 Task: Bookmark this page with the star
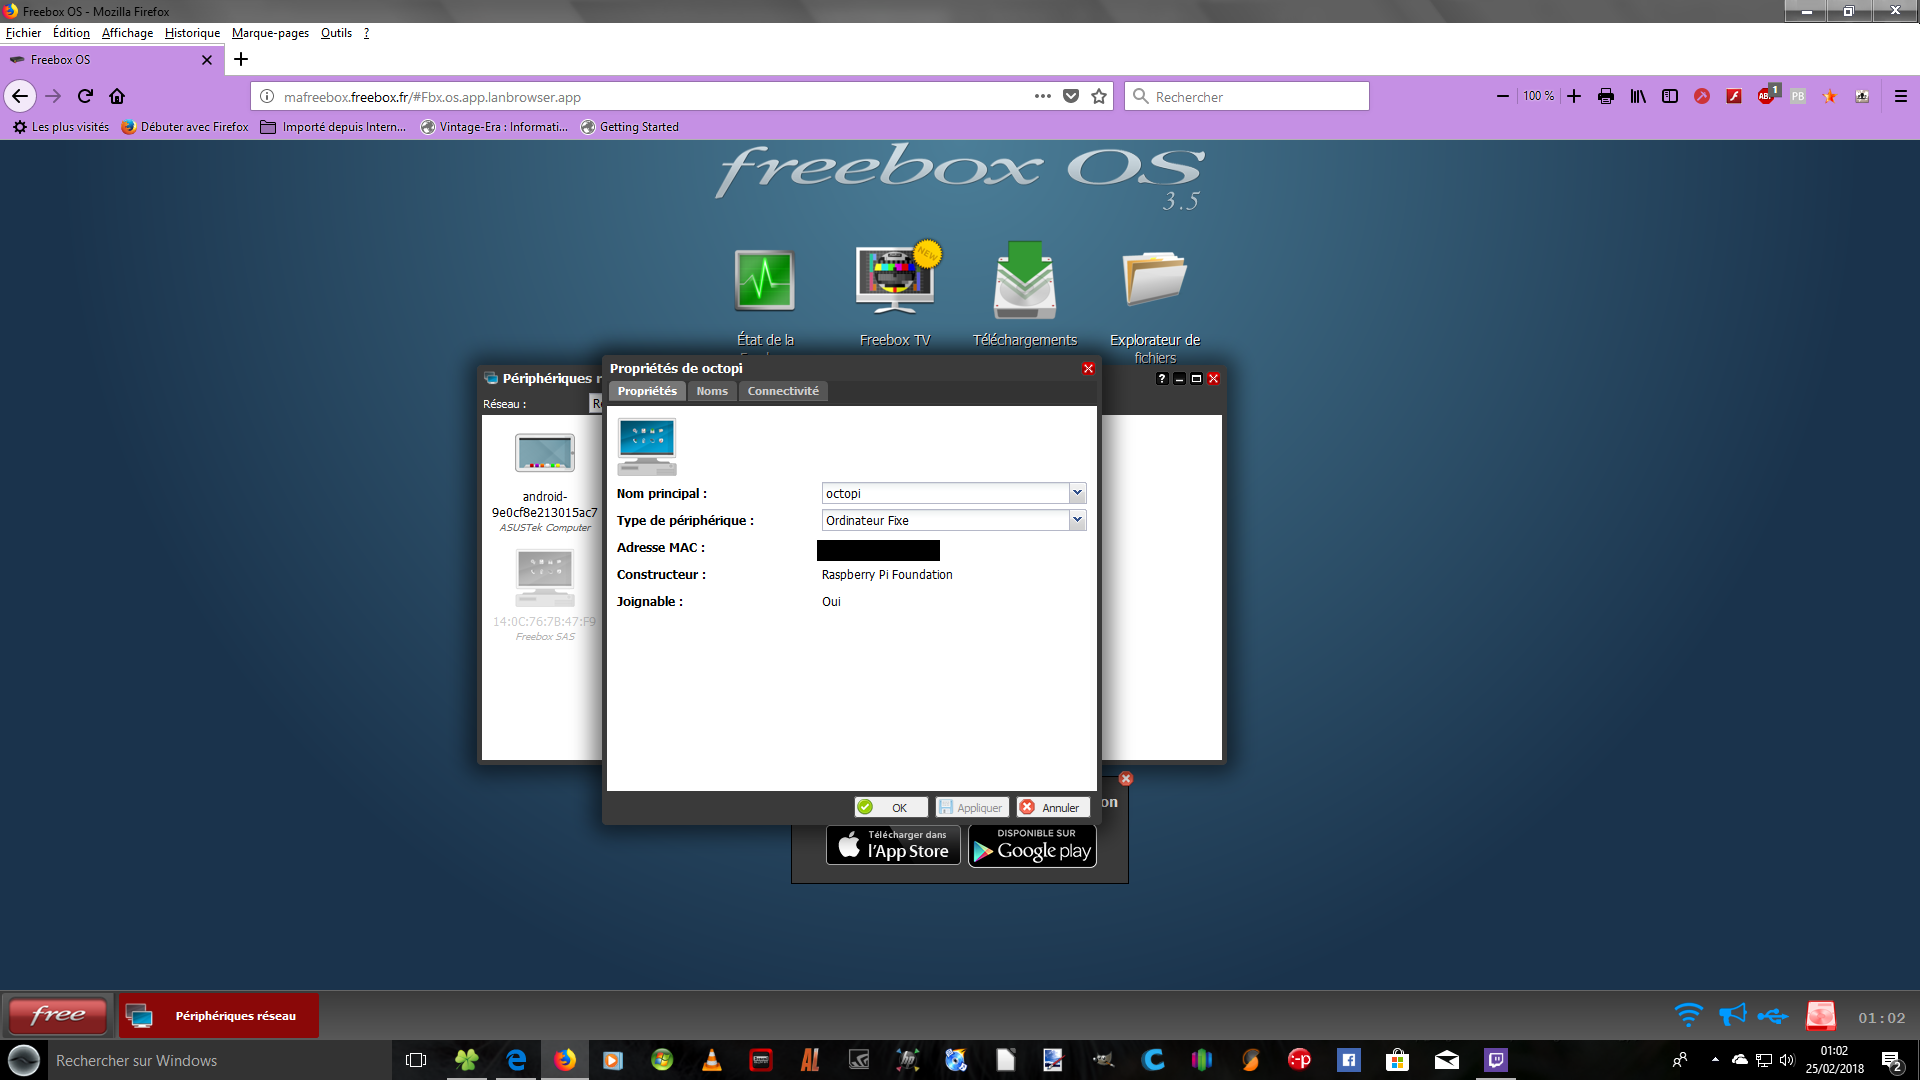(1099, 96)
